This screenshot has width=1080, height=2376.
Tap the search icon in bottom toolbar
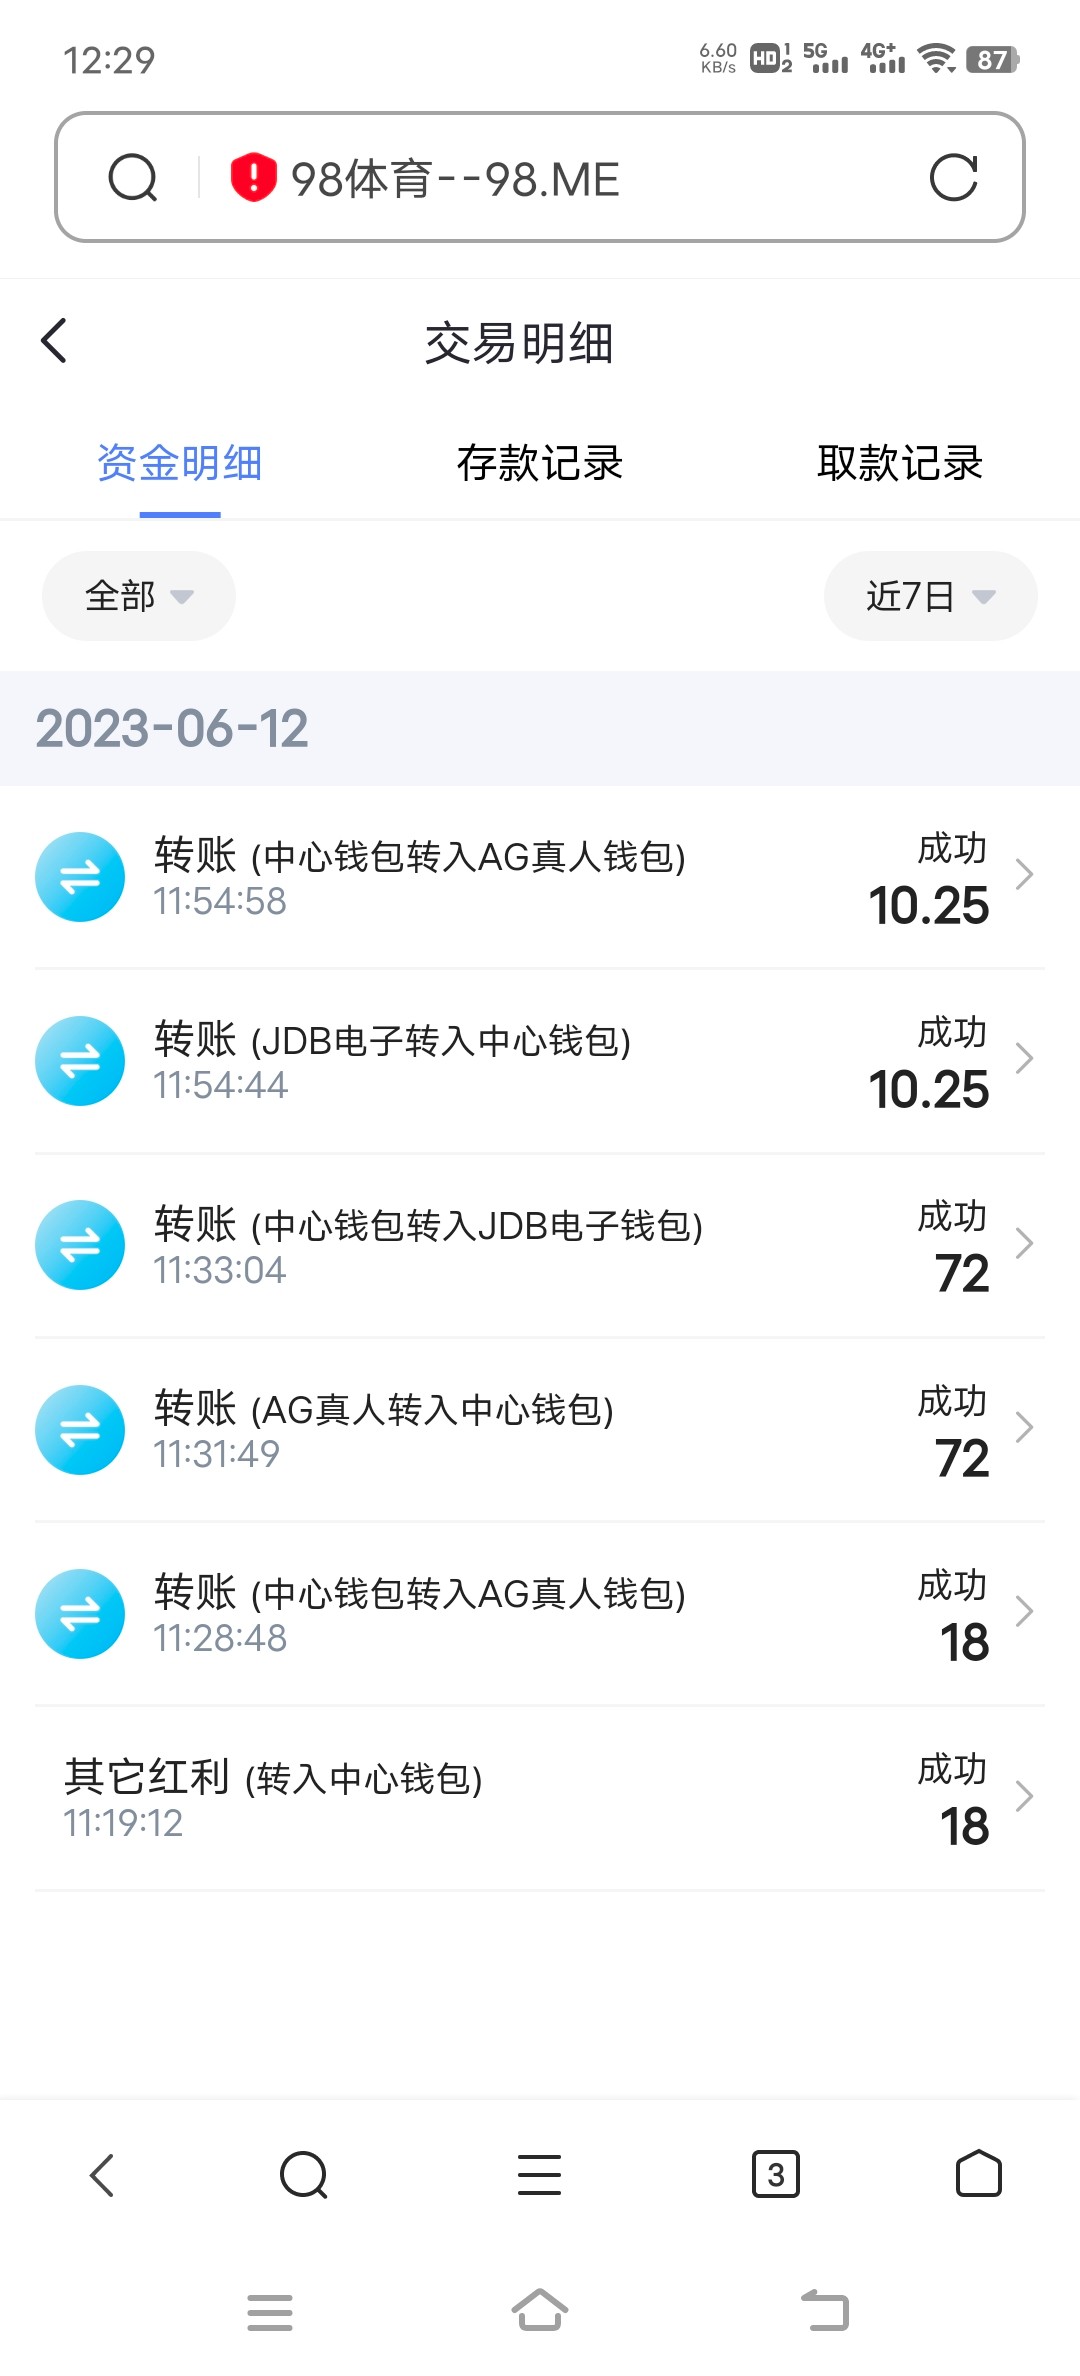pos(304,2174)
